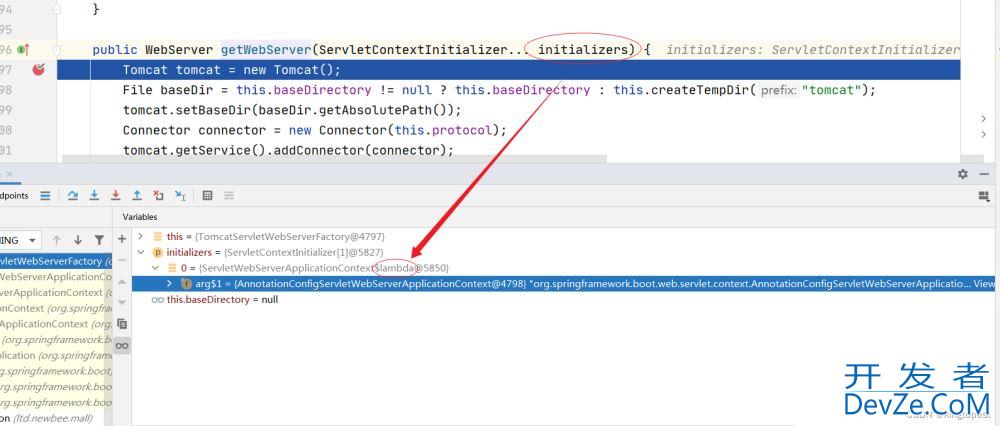This screenshot has height=426, width=1000.
Task: Open the debug panel settings gear
Action: click(x=963, y=174)
